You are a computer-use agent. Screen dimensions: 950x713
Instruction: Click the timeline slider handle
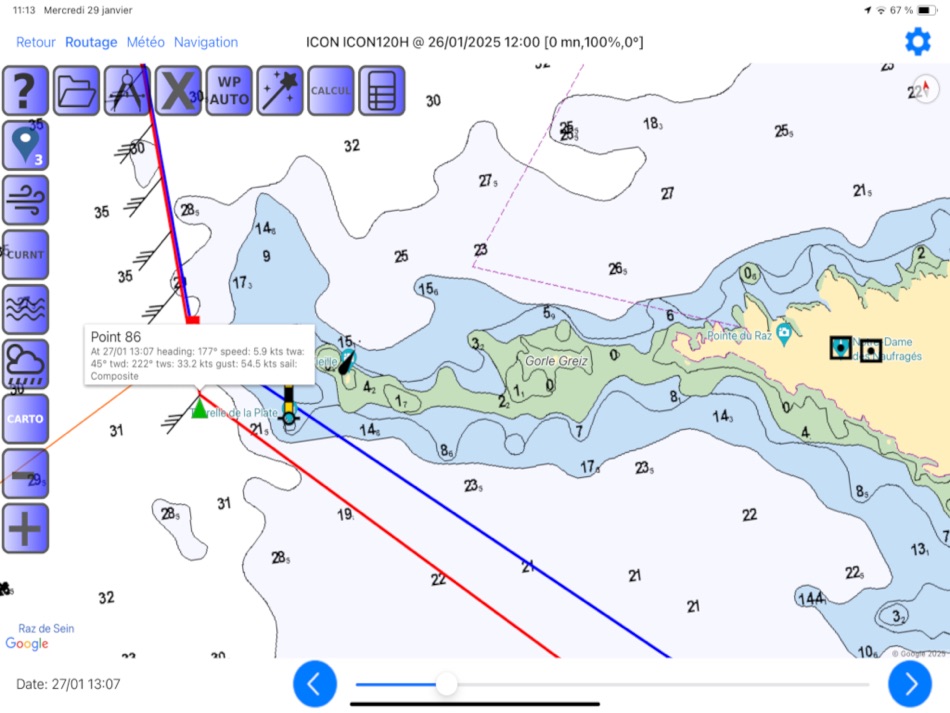pyautogui.click(x=447, y=684)
